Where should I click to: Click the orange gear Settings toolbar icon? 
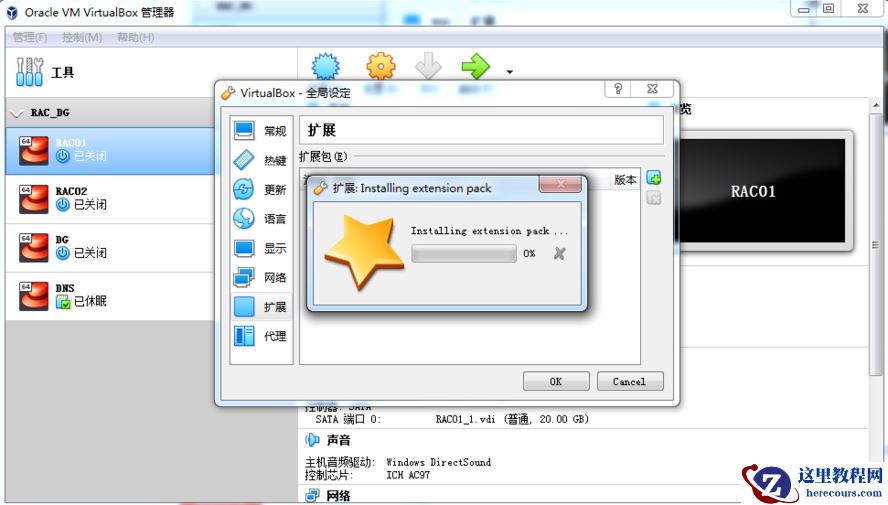pos(381,67)
